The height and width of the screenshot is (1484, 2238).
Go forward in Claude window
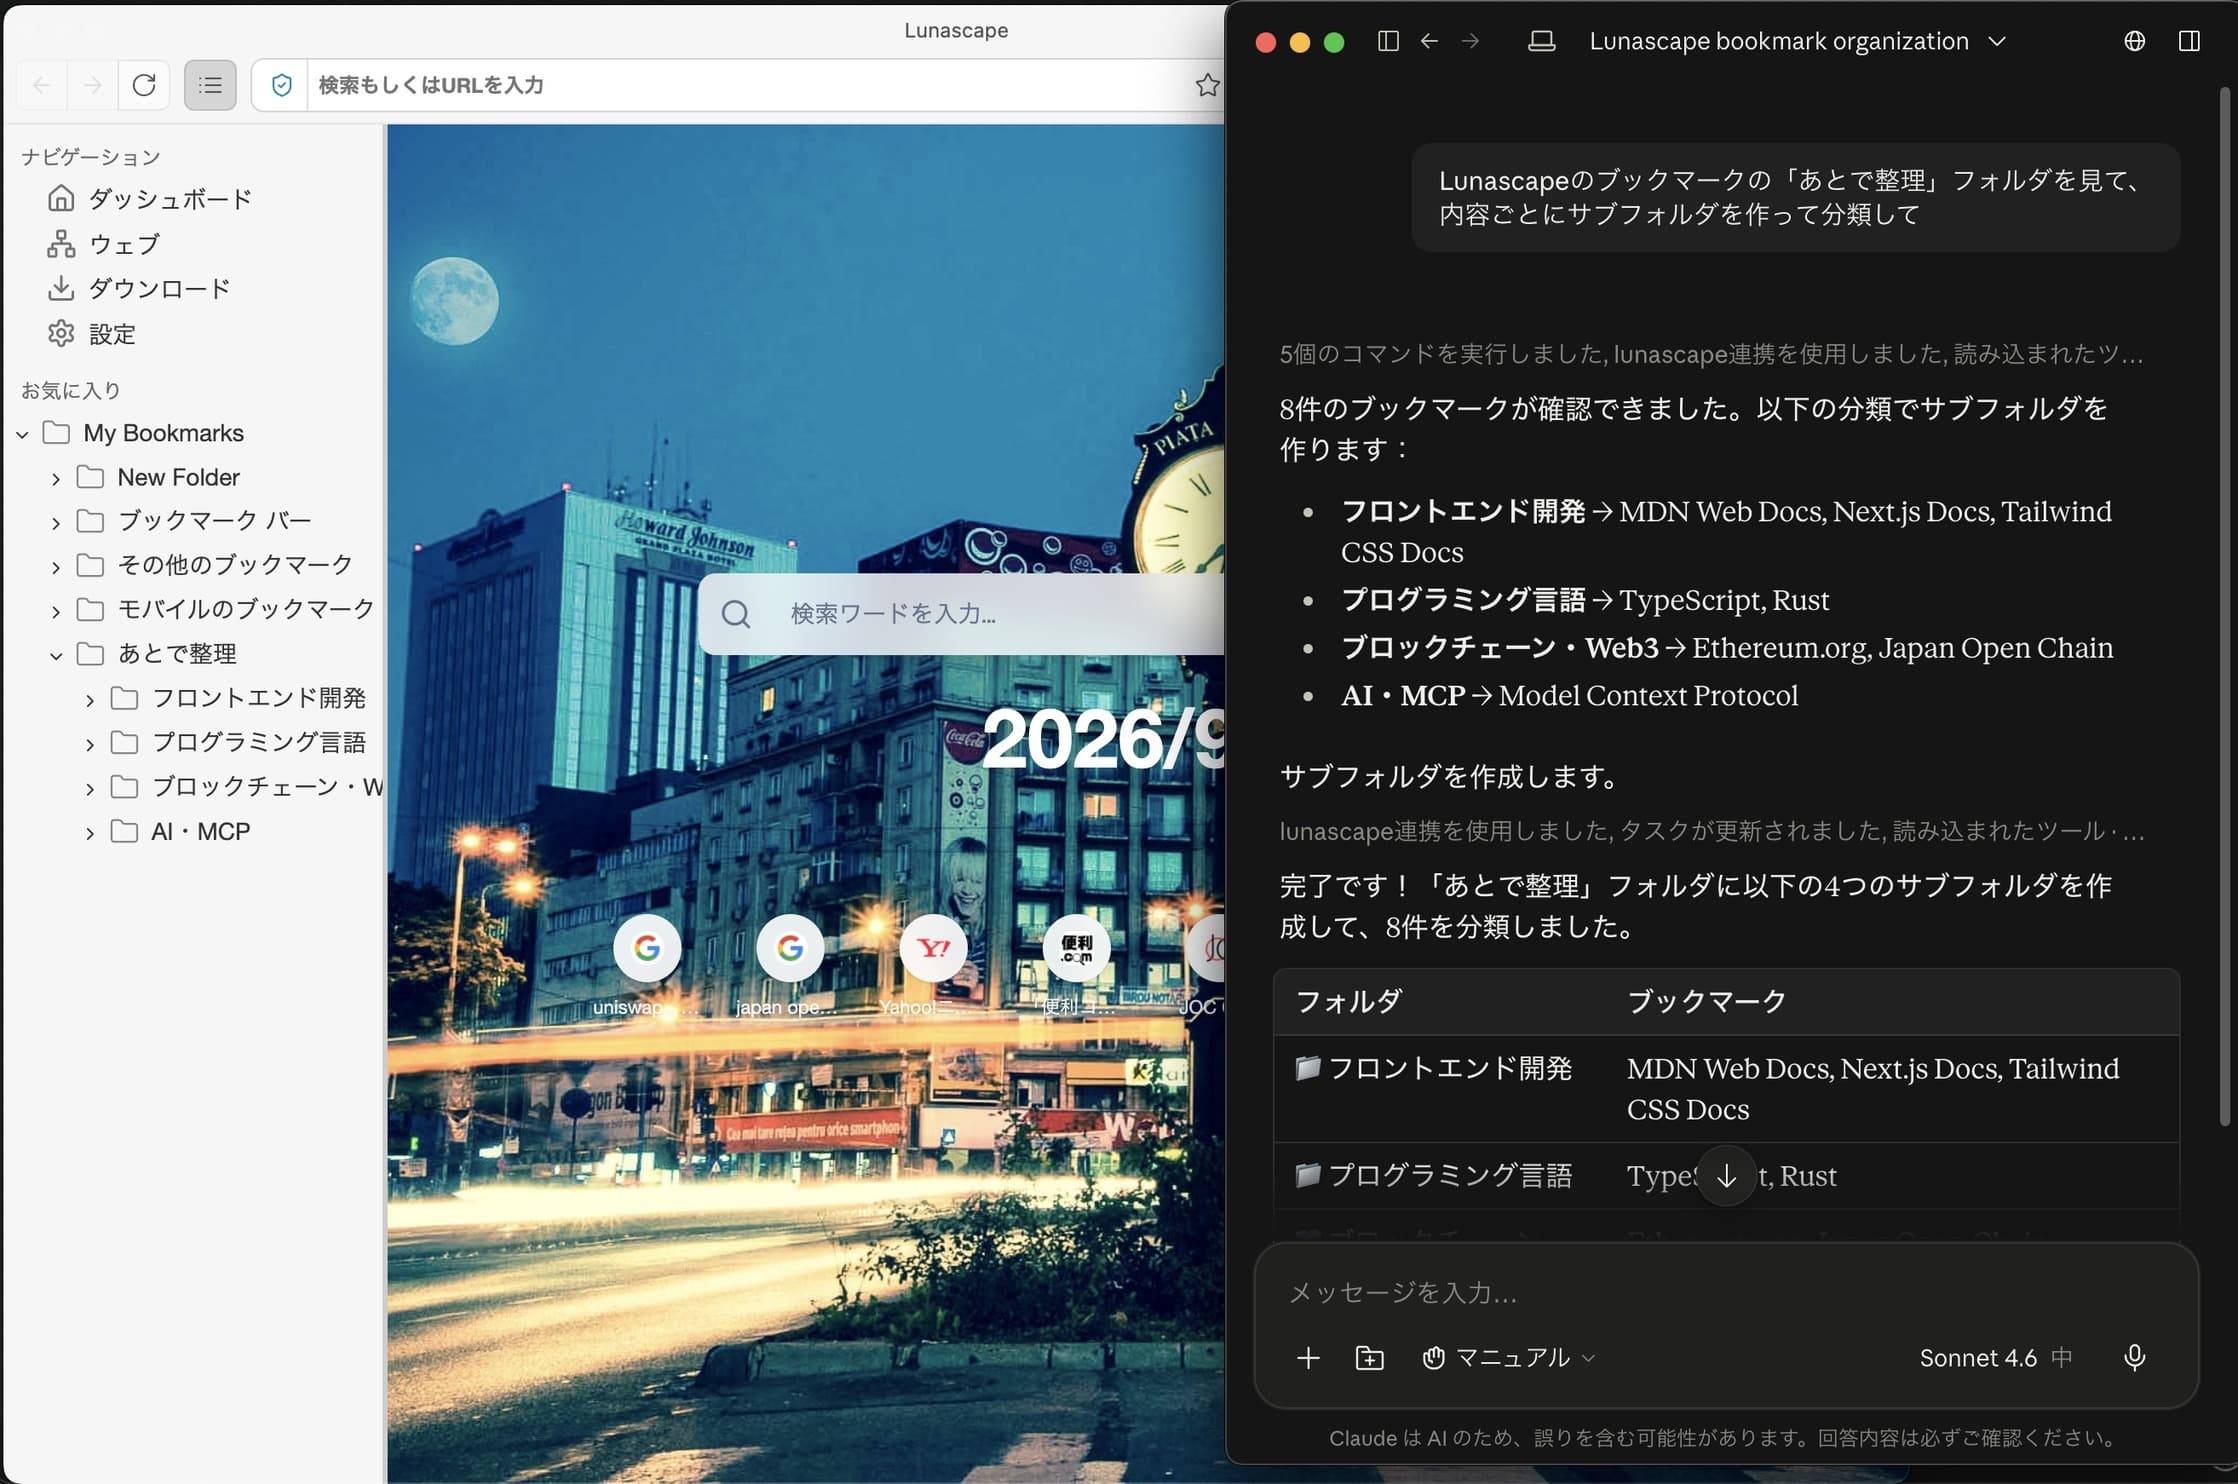point(1470,41)
